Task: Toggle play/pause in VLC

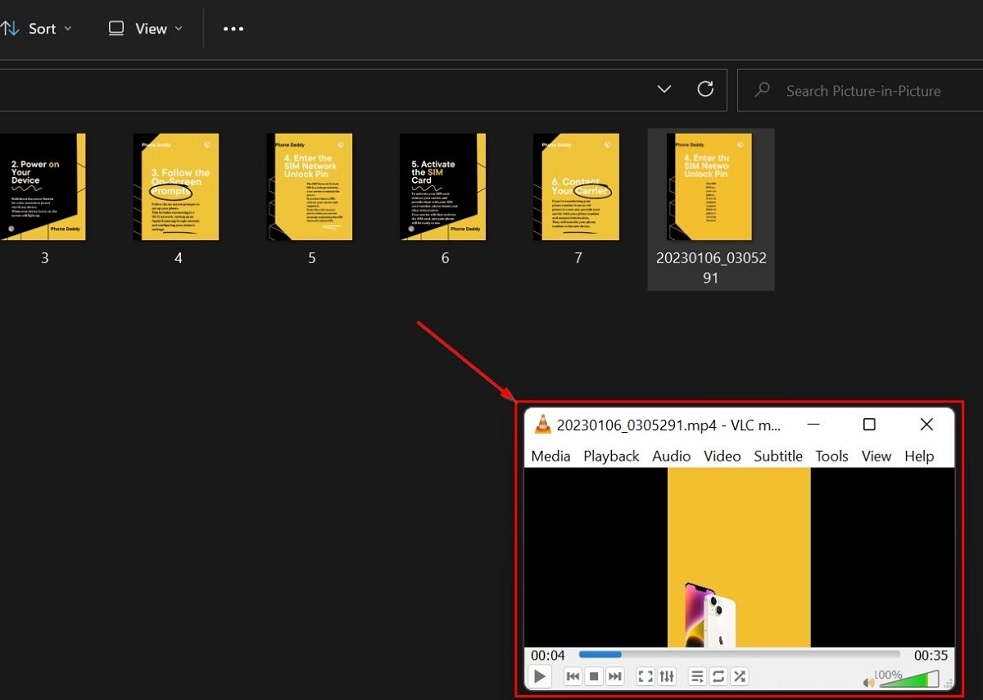Action: (539, 676)
